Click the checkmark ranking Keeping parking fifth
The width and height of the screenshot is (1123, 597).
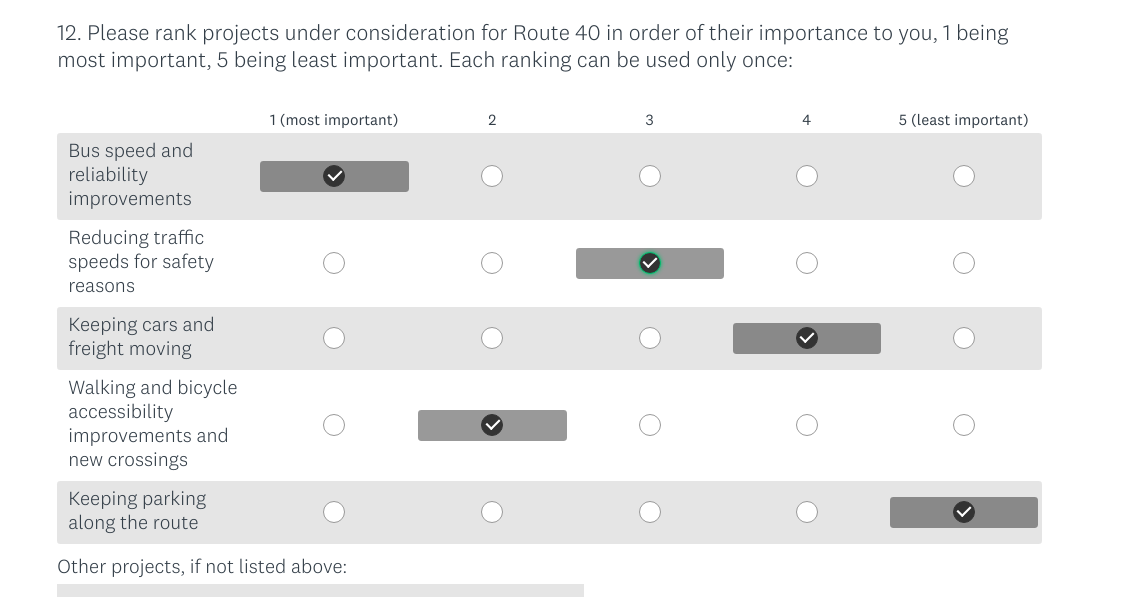coord(963,512)
